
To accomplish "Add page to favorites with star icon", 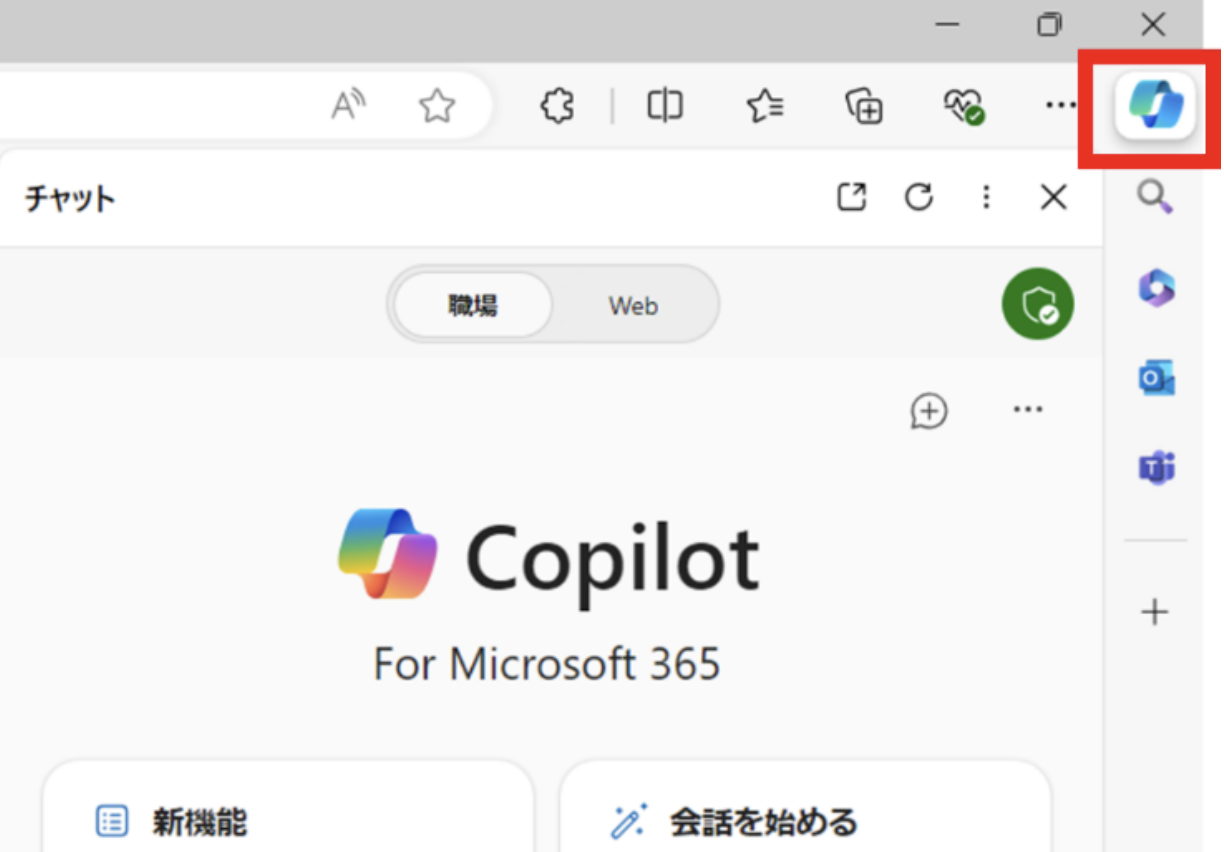I will pos(437,105).
